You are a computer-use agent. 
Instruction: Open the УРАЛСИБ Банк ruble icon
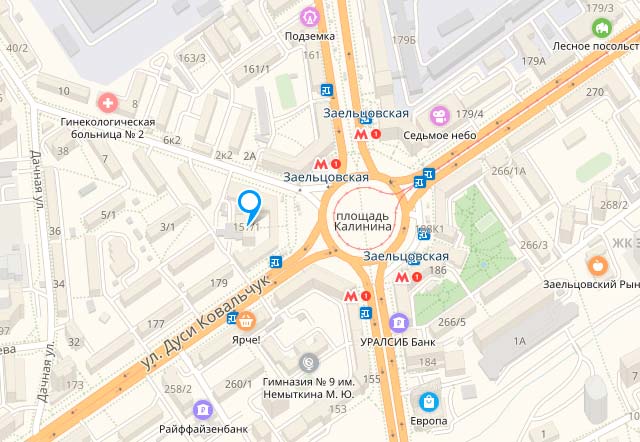[399, 323]
